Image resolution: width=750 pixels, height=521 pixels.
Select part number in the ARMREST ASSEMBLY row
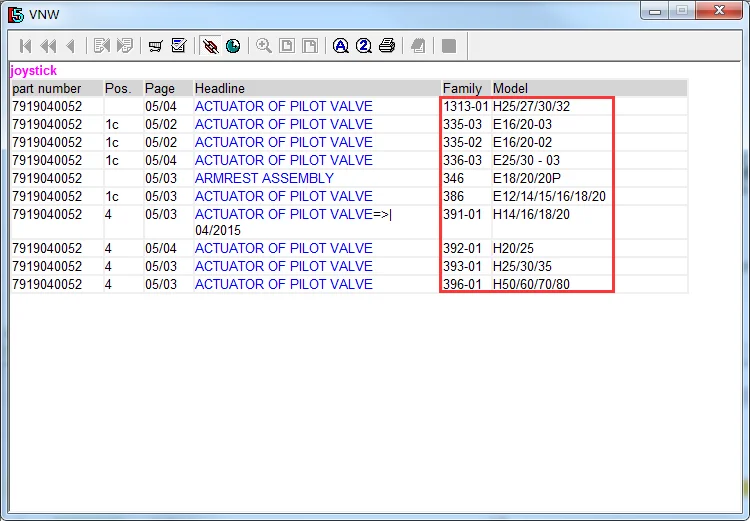pos(47,178)
